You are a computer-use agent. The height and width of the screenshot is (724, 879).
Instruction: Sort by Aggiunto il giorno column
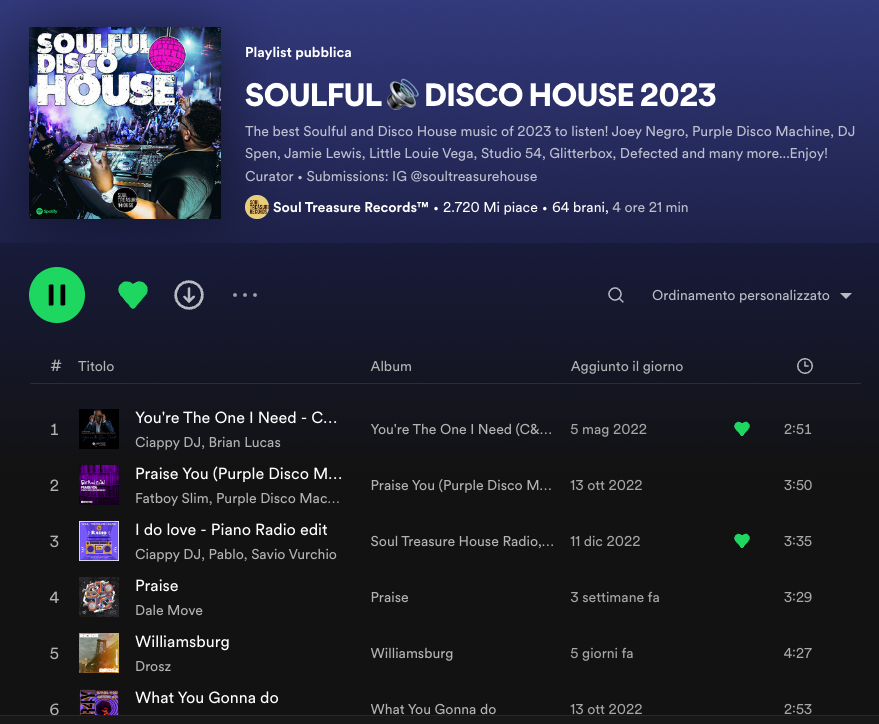point(627,366)
